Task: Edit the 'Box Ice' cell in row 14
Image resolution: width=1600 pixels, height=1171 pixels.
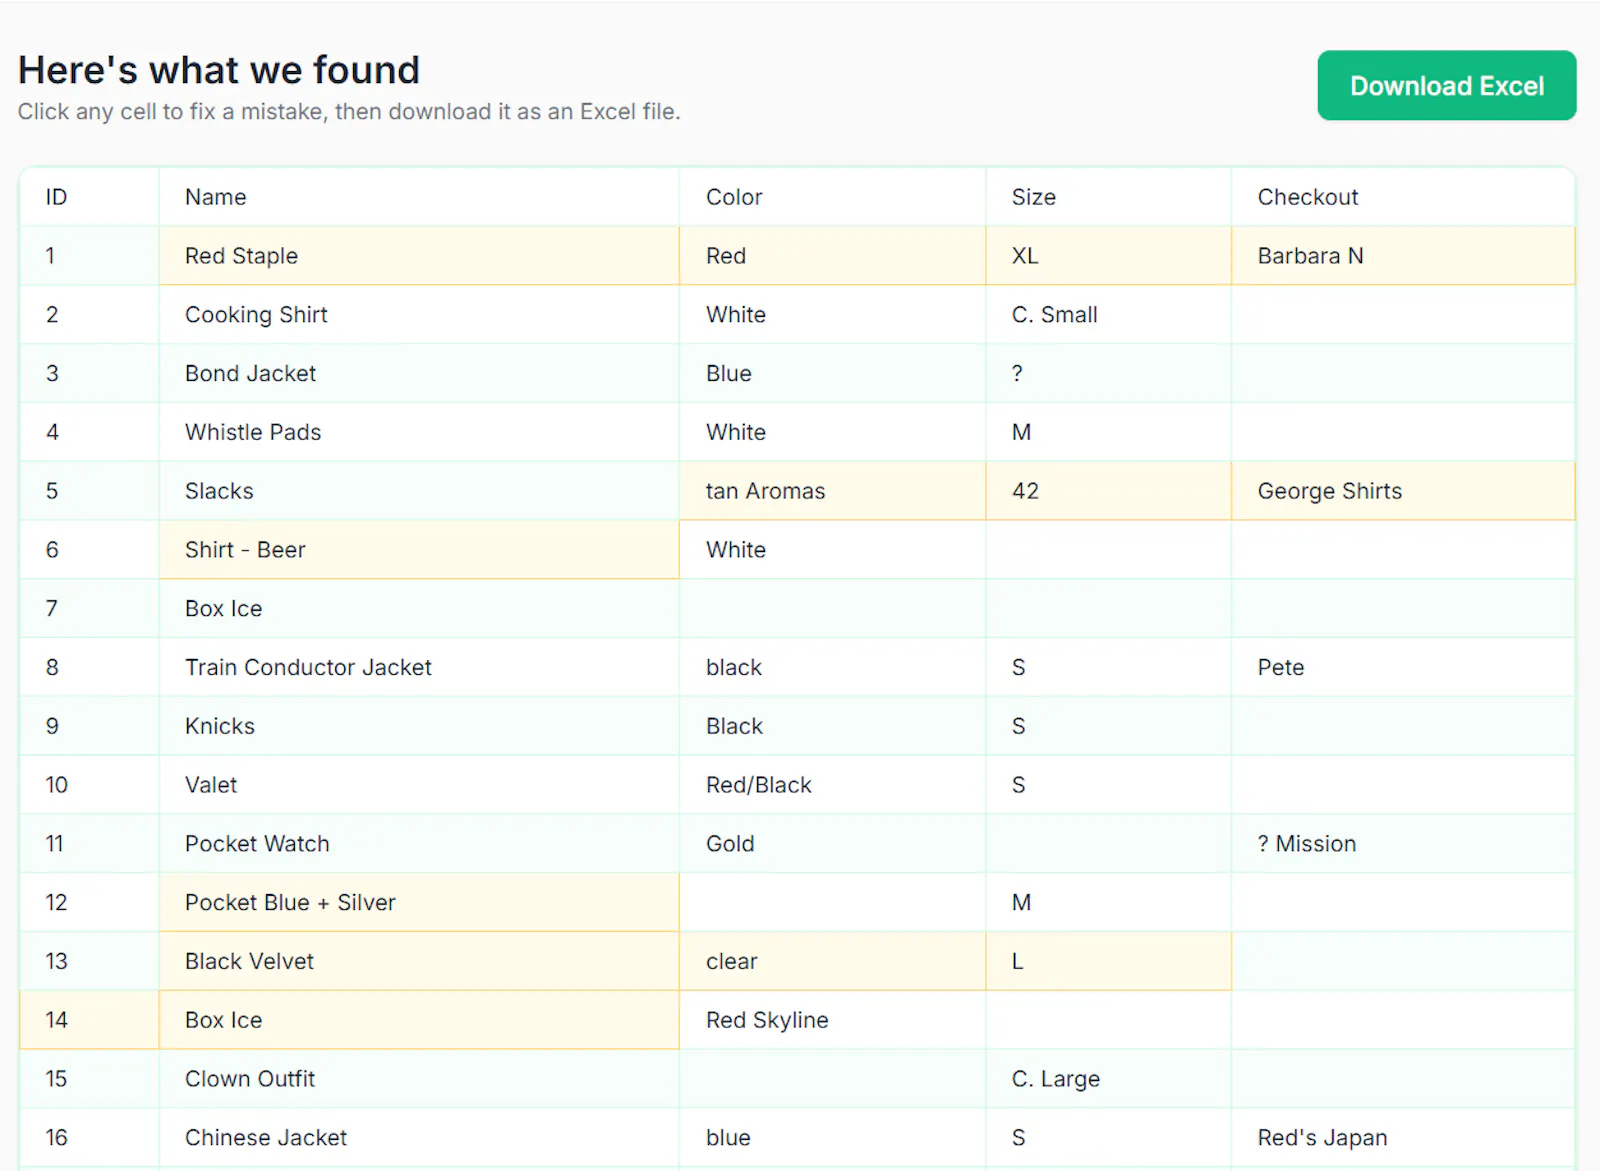Action: coord(419,1020)
